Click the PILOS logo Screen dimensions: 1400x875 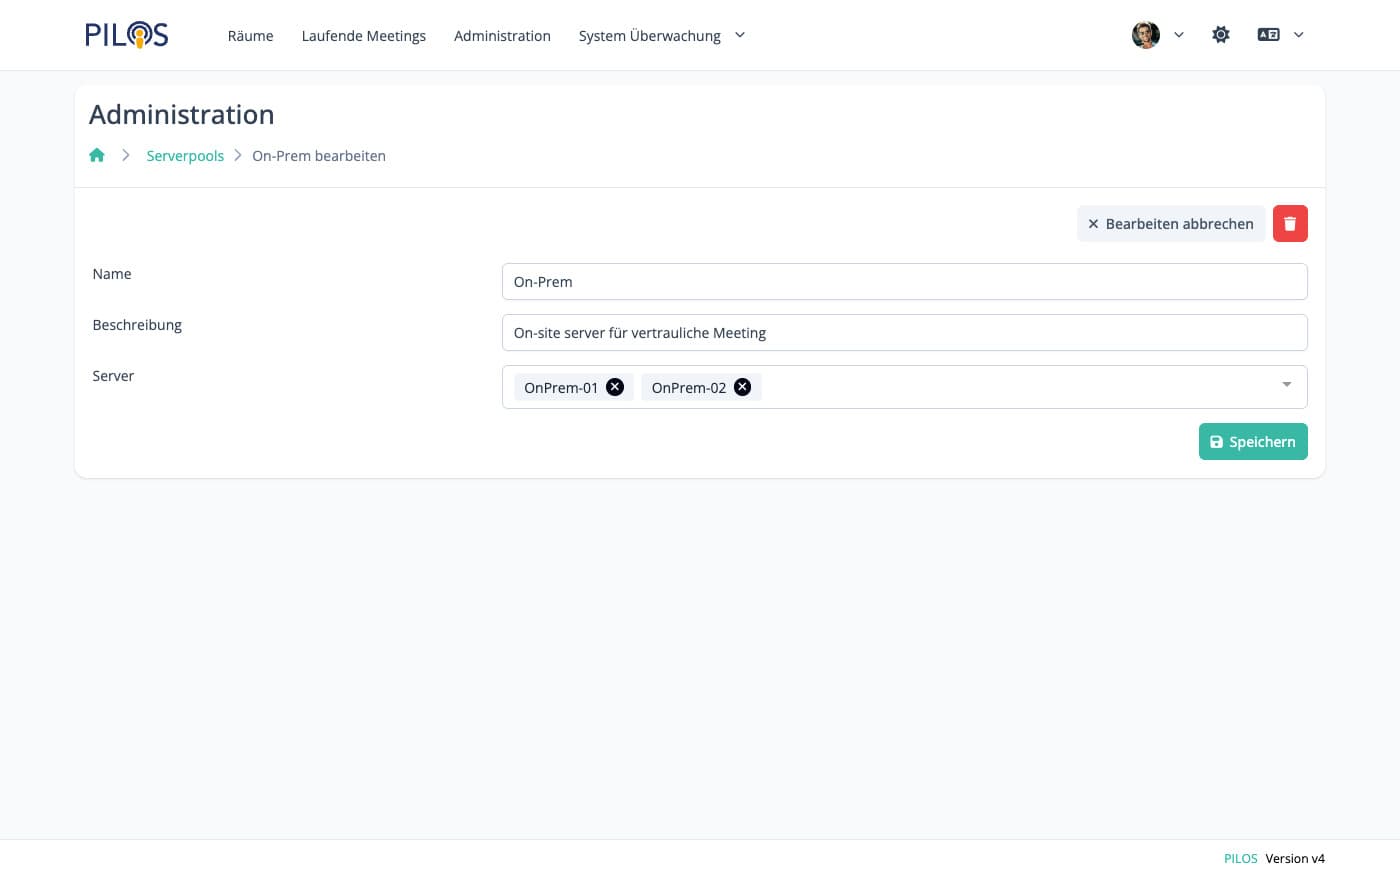coord(126,35)
